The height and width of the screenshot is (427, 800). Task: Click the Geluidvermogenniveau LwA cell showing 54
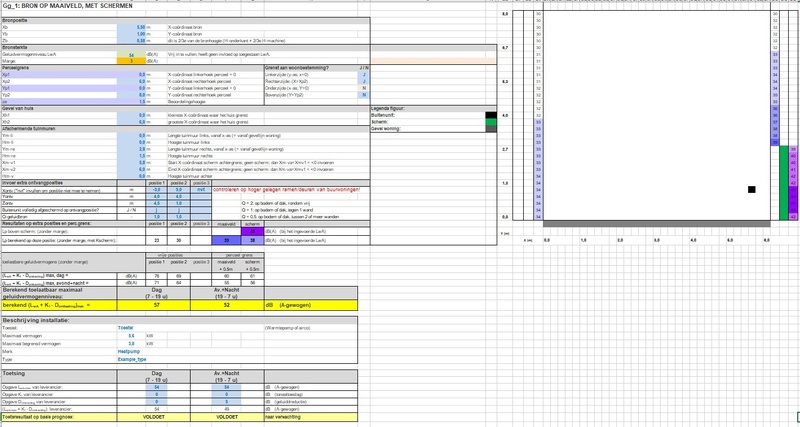[x=132, y=54]
